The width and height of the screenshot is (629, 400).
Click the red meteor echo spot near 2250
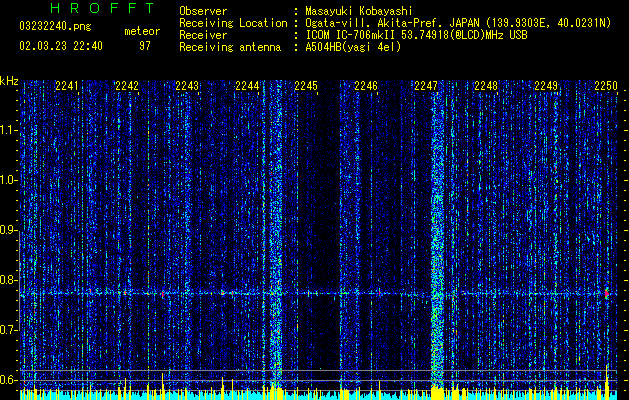pos(607,293)
